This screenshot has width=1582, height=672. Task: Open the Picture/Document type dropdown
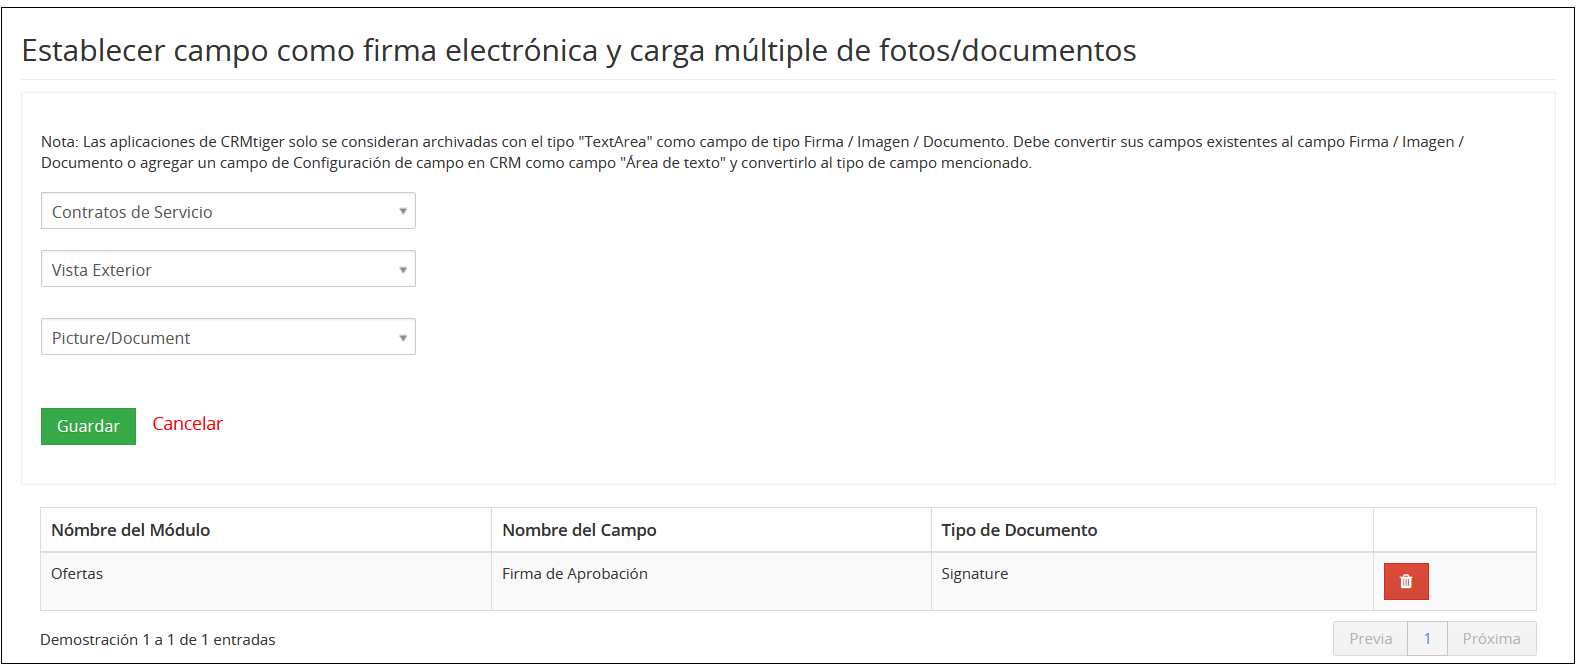(228, 337)
